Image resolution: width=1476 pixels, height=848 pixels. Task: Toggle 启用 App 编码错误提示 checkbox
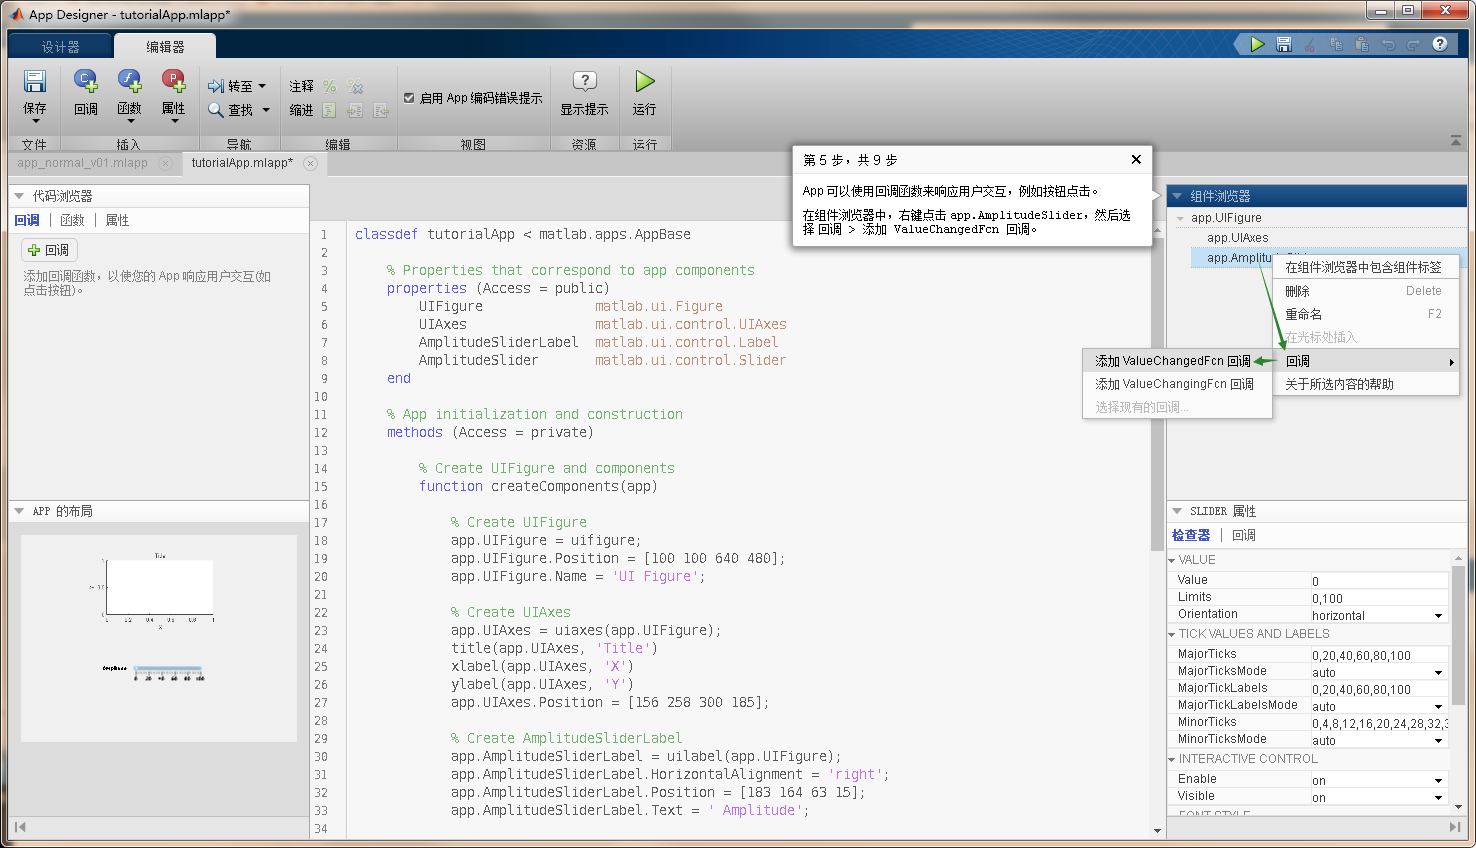409,96
